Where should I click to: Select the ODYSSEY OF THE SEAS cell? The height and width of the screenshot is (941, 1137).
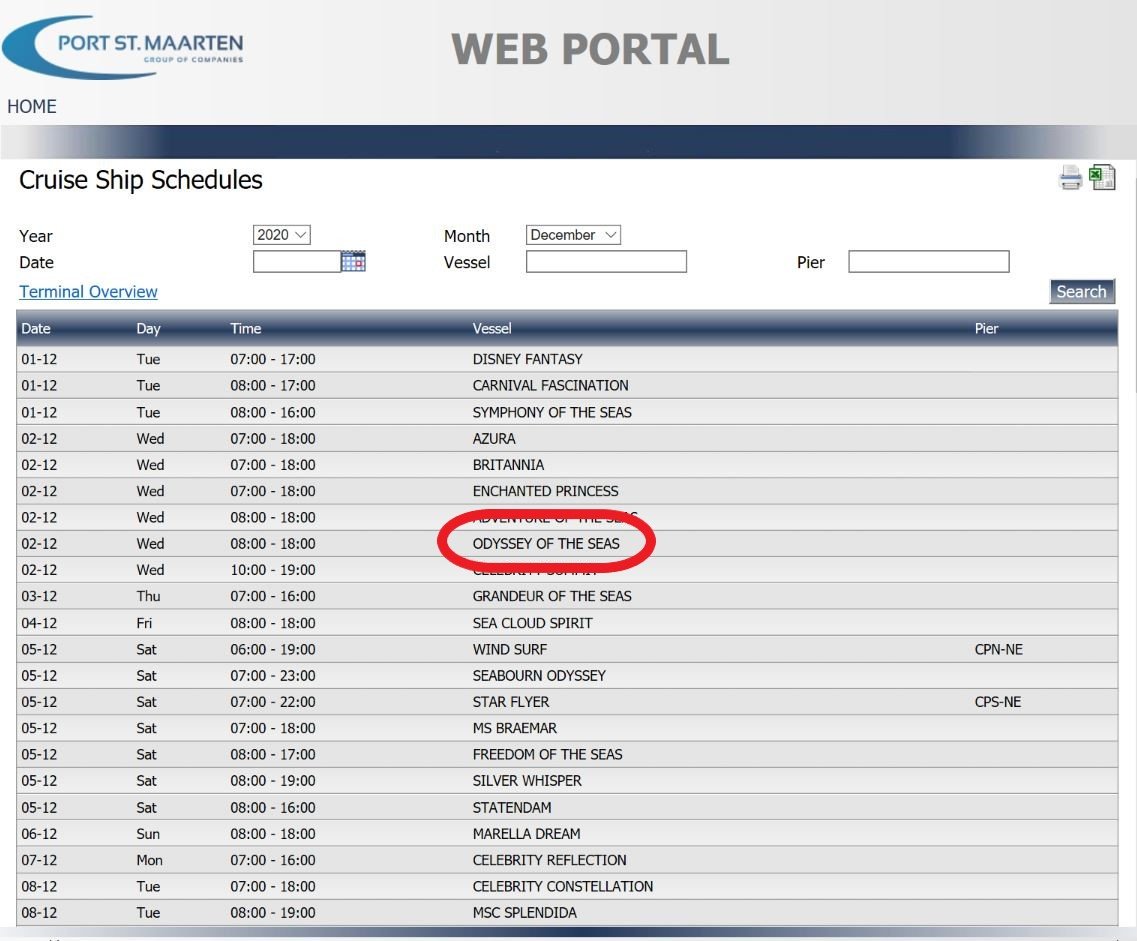(546, 544)
